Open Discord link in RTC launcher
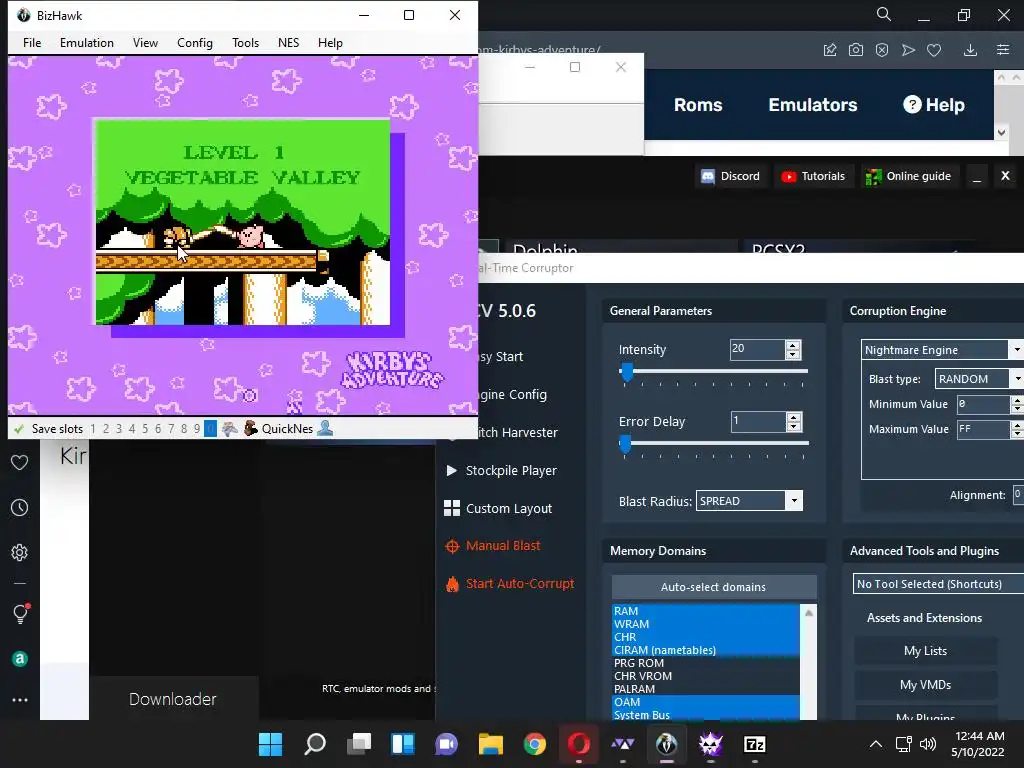This screenshot has width=1024, height=768. (x=730, y=176)
